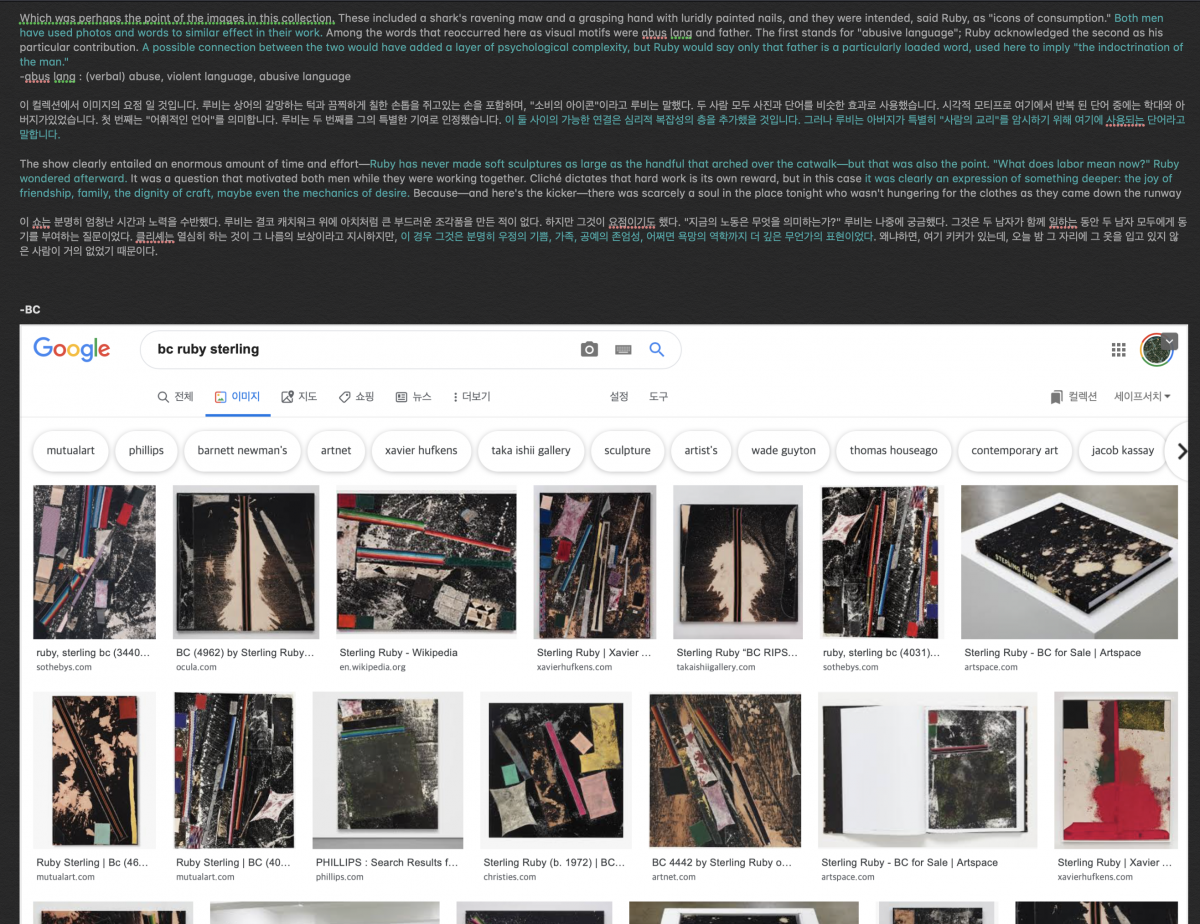1200x924 pixels.
Task: Open the Google account profile avatar
Action: pos(1157,349)
